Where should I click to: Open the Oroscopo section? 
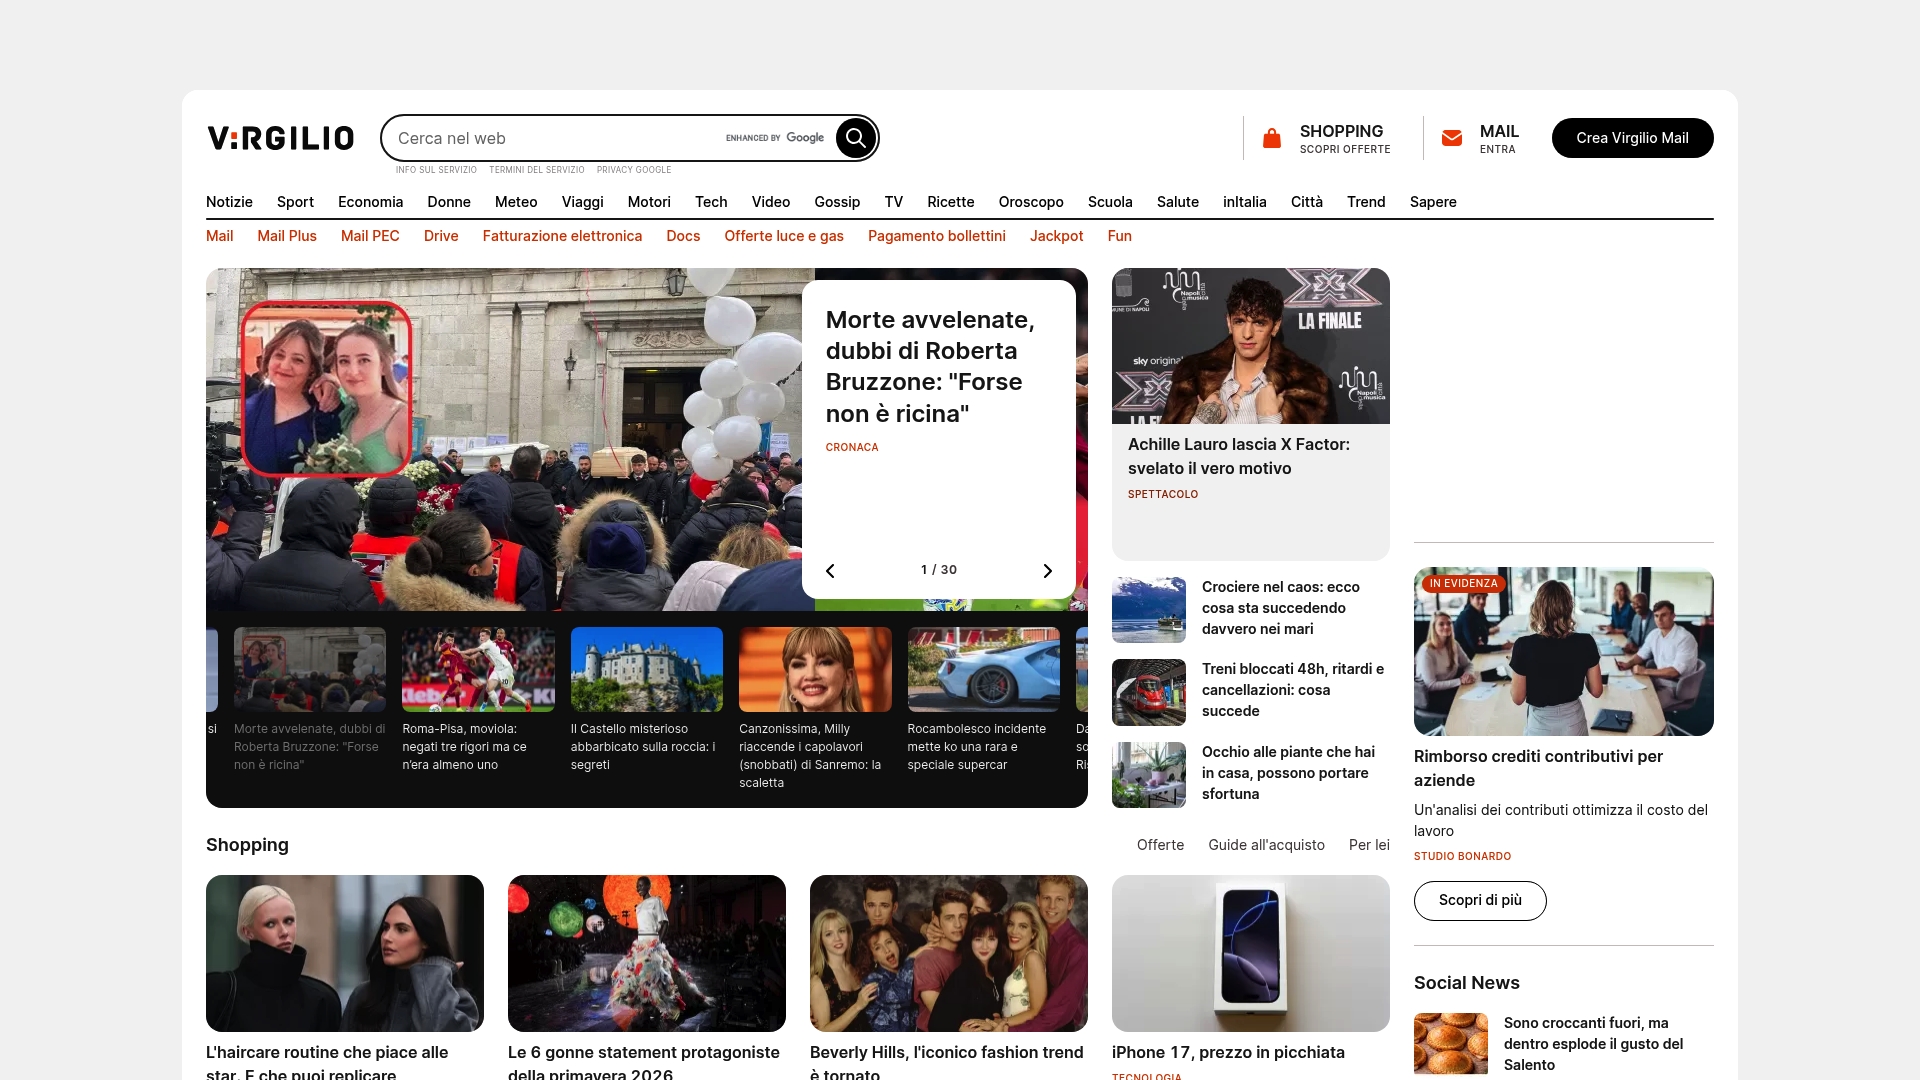pos(1031,202)
